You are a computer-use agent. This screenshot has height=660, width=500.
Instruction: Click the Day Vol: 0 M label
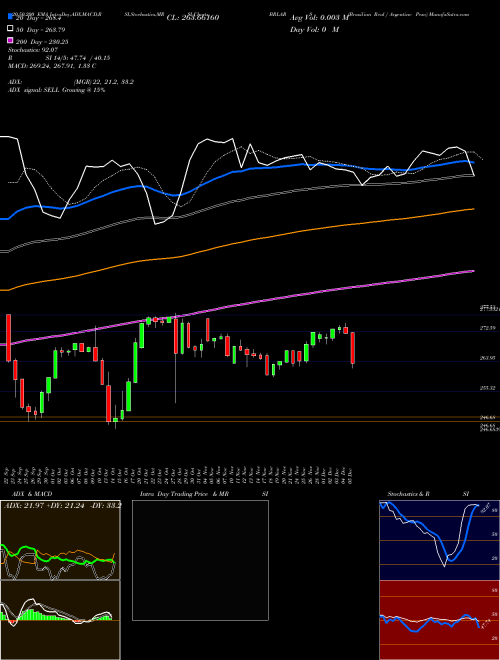314,29
